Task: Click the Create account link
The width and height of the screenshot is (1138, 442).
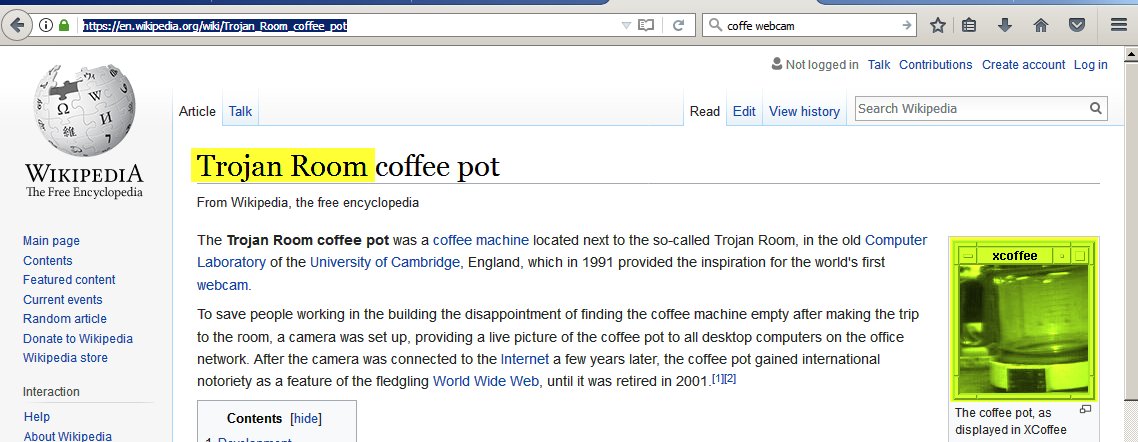Action: pyautogui.click(x=1023, y=65)
